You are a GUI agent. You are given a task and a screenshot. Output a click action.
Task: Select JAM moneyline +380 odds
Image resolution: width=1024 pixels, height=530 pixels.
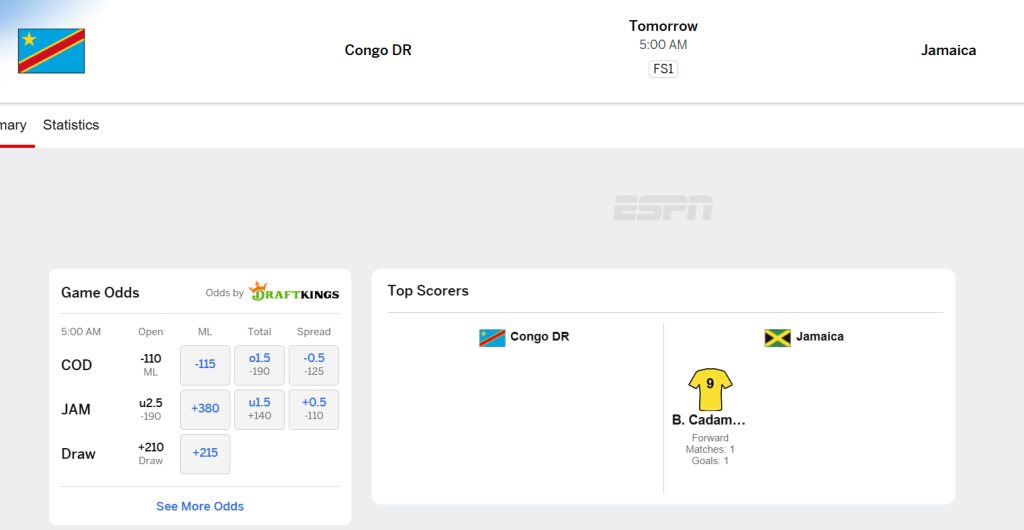205,409
